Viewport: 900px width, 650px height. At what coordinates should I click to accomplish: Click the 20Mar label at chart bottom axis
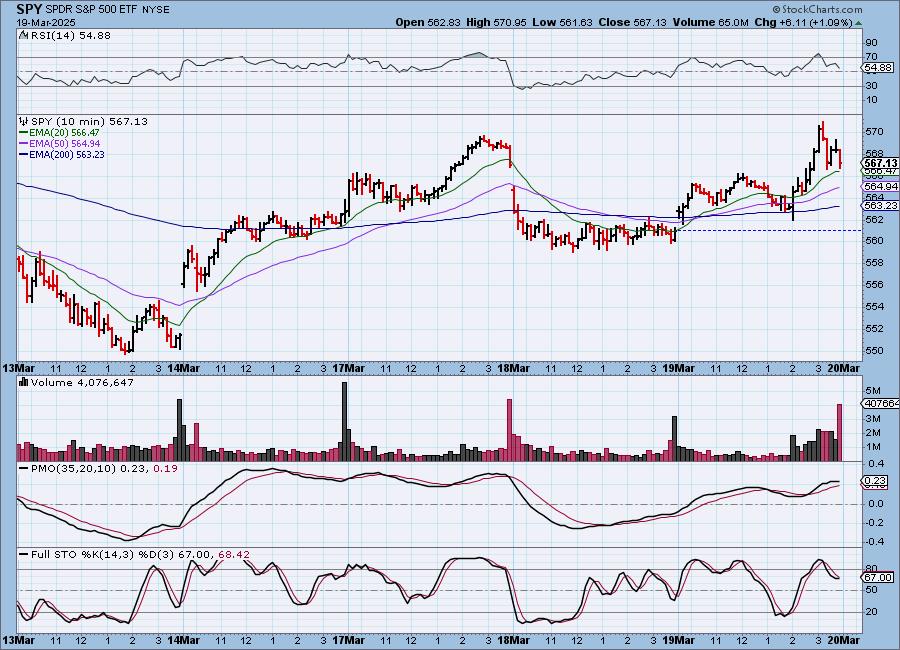coord(844,640)
